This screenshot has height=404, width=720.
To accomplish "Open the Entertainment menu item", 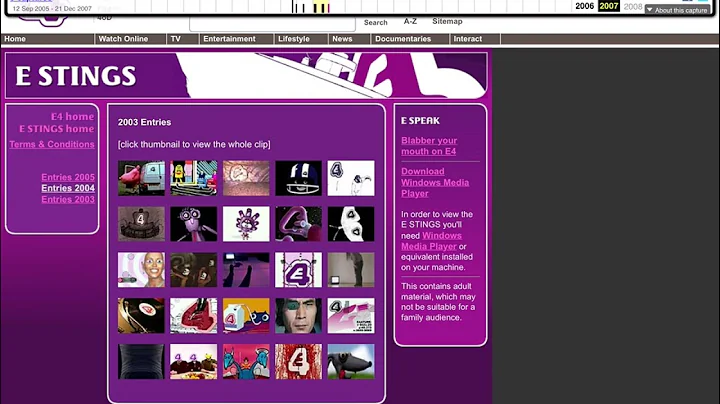I will tap(229, 39).
